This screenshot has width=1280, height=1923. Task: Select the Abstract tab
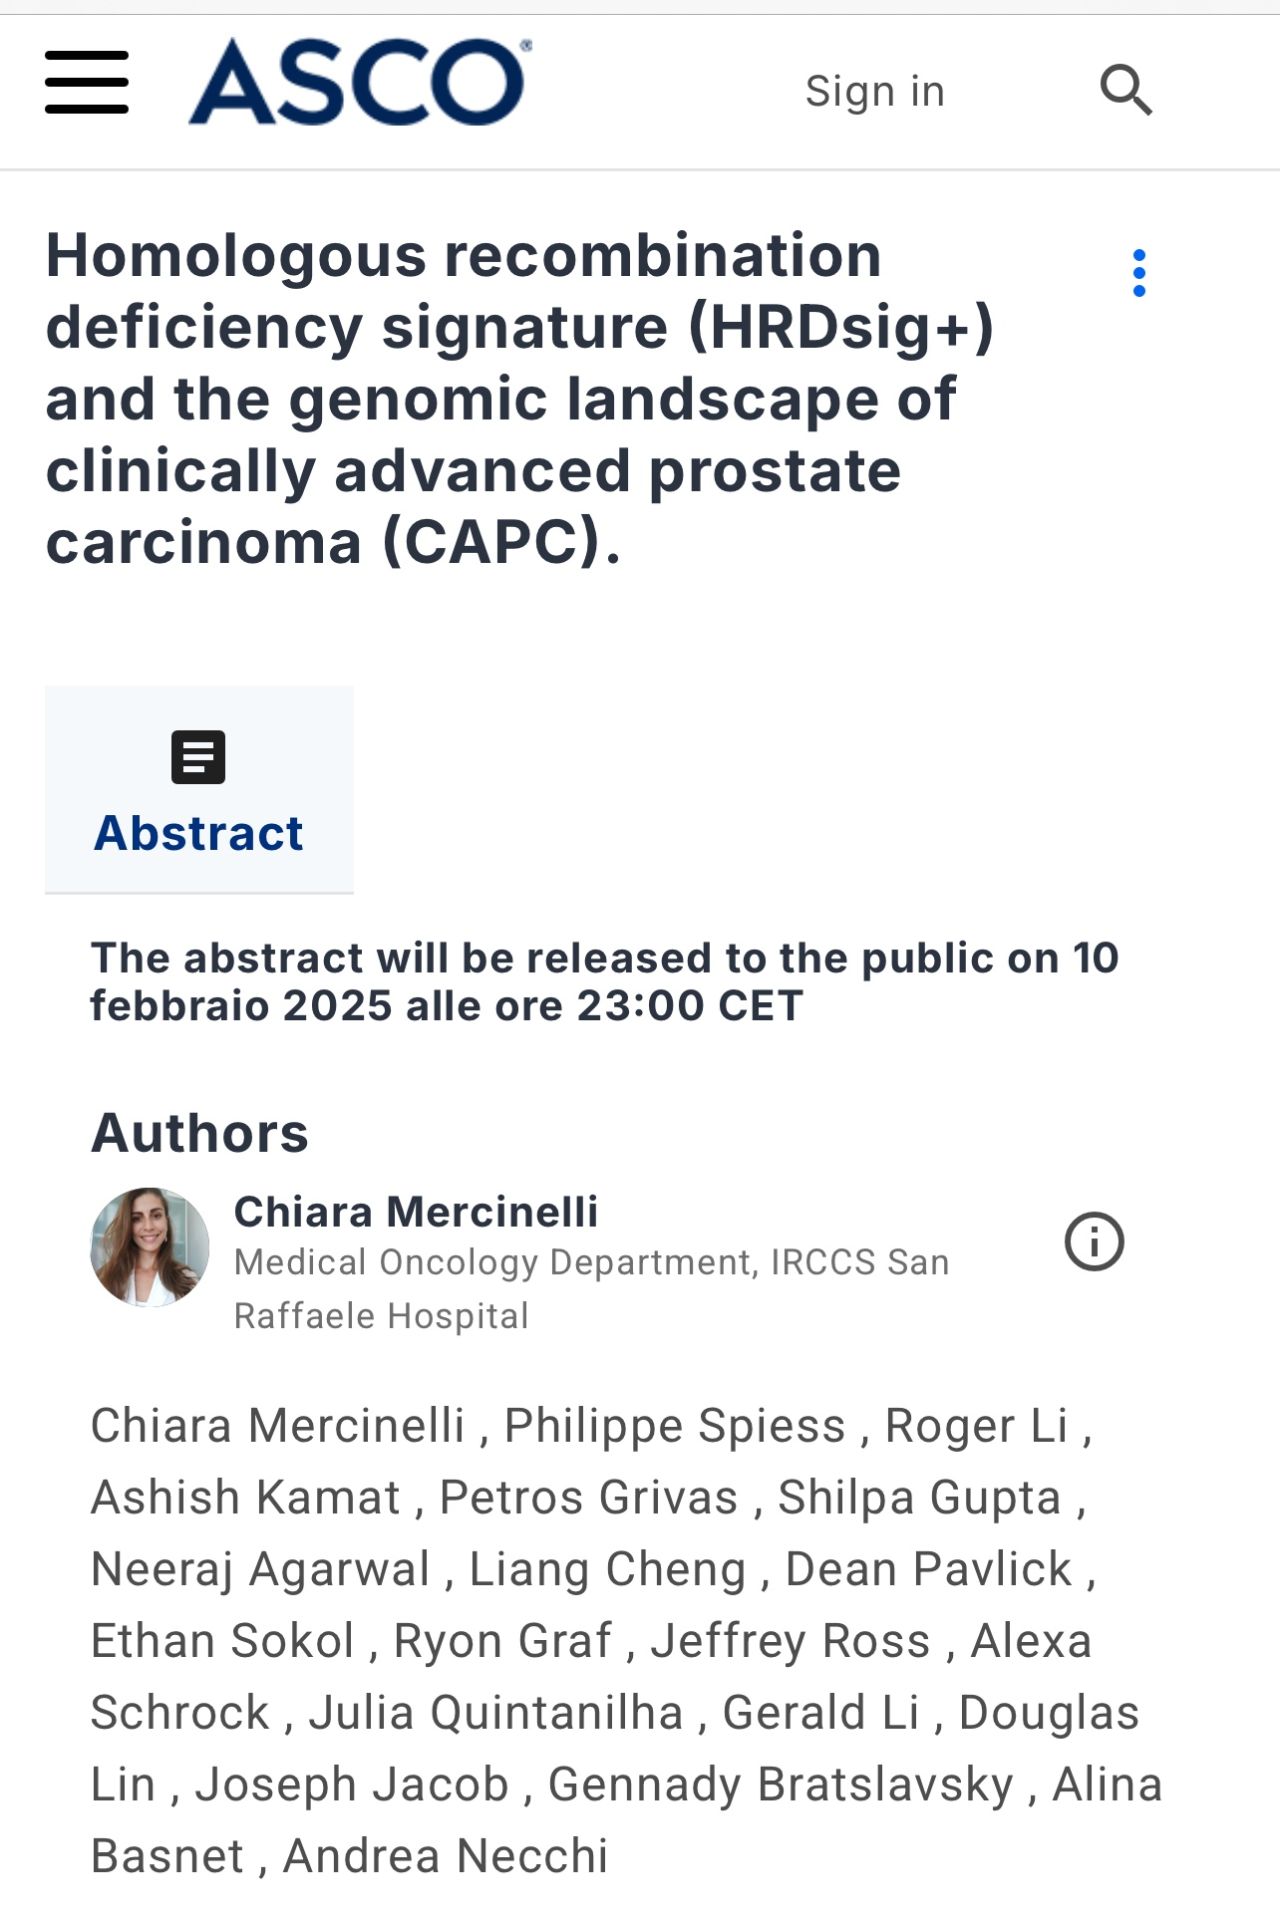tap(199, 789)
